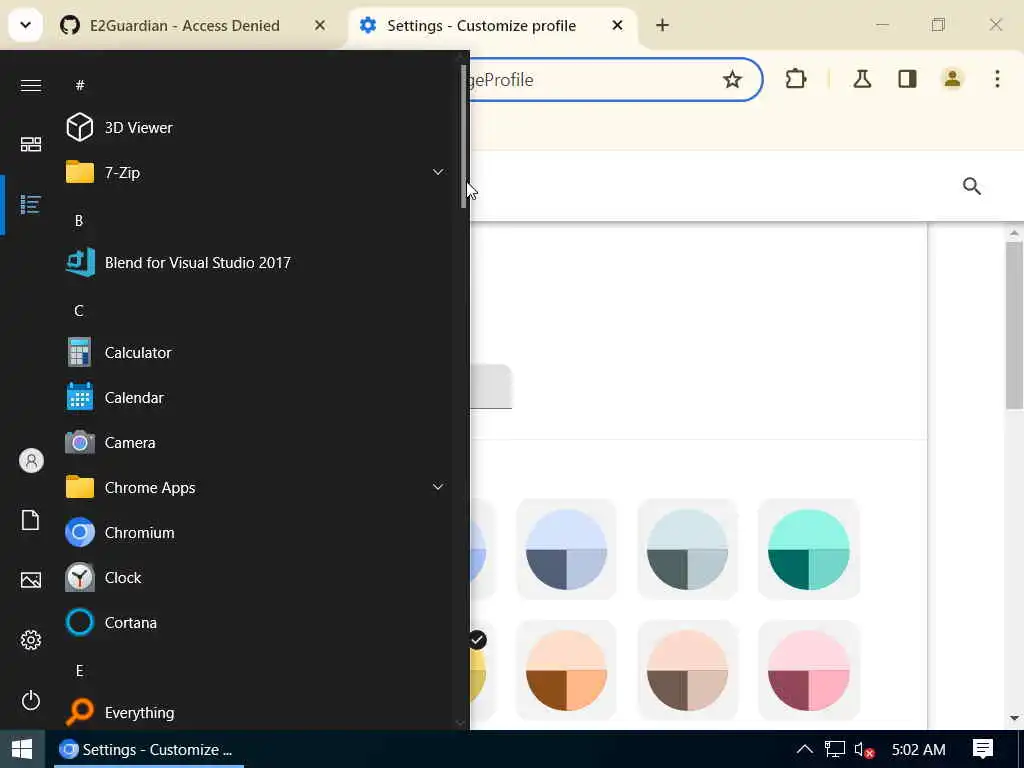
Task: Open 3D Viewer from the Start menu
Action: click(255, 127)
